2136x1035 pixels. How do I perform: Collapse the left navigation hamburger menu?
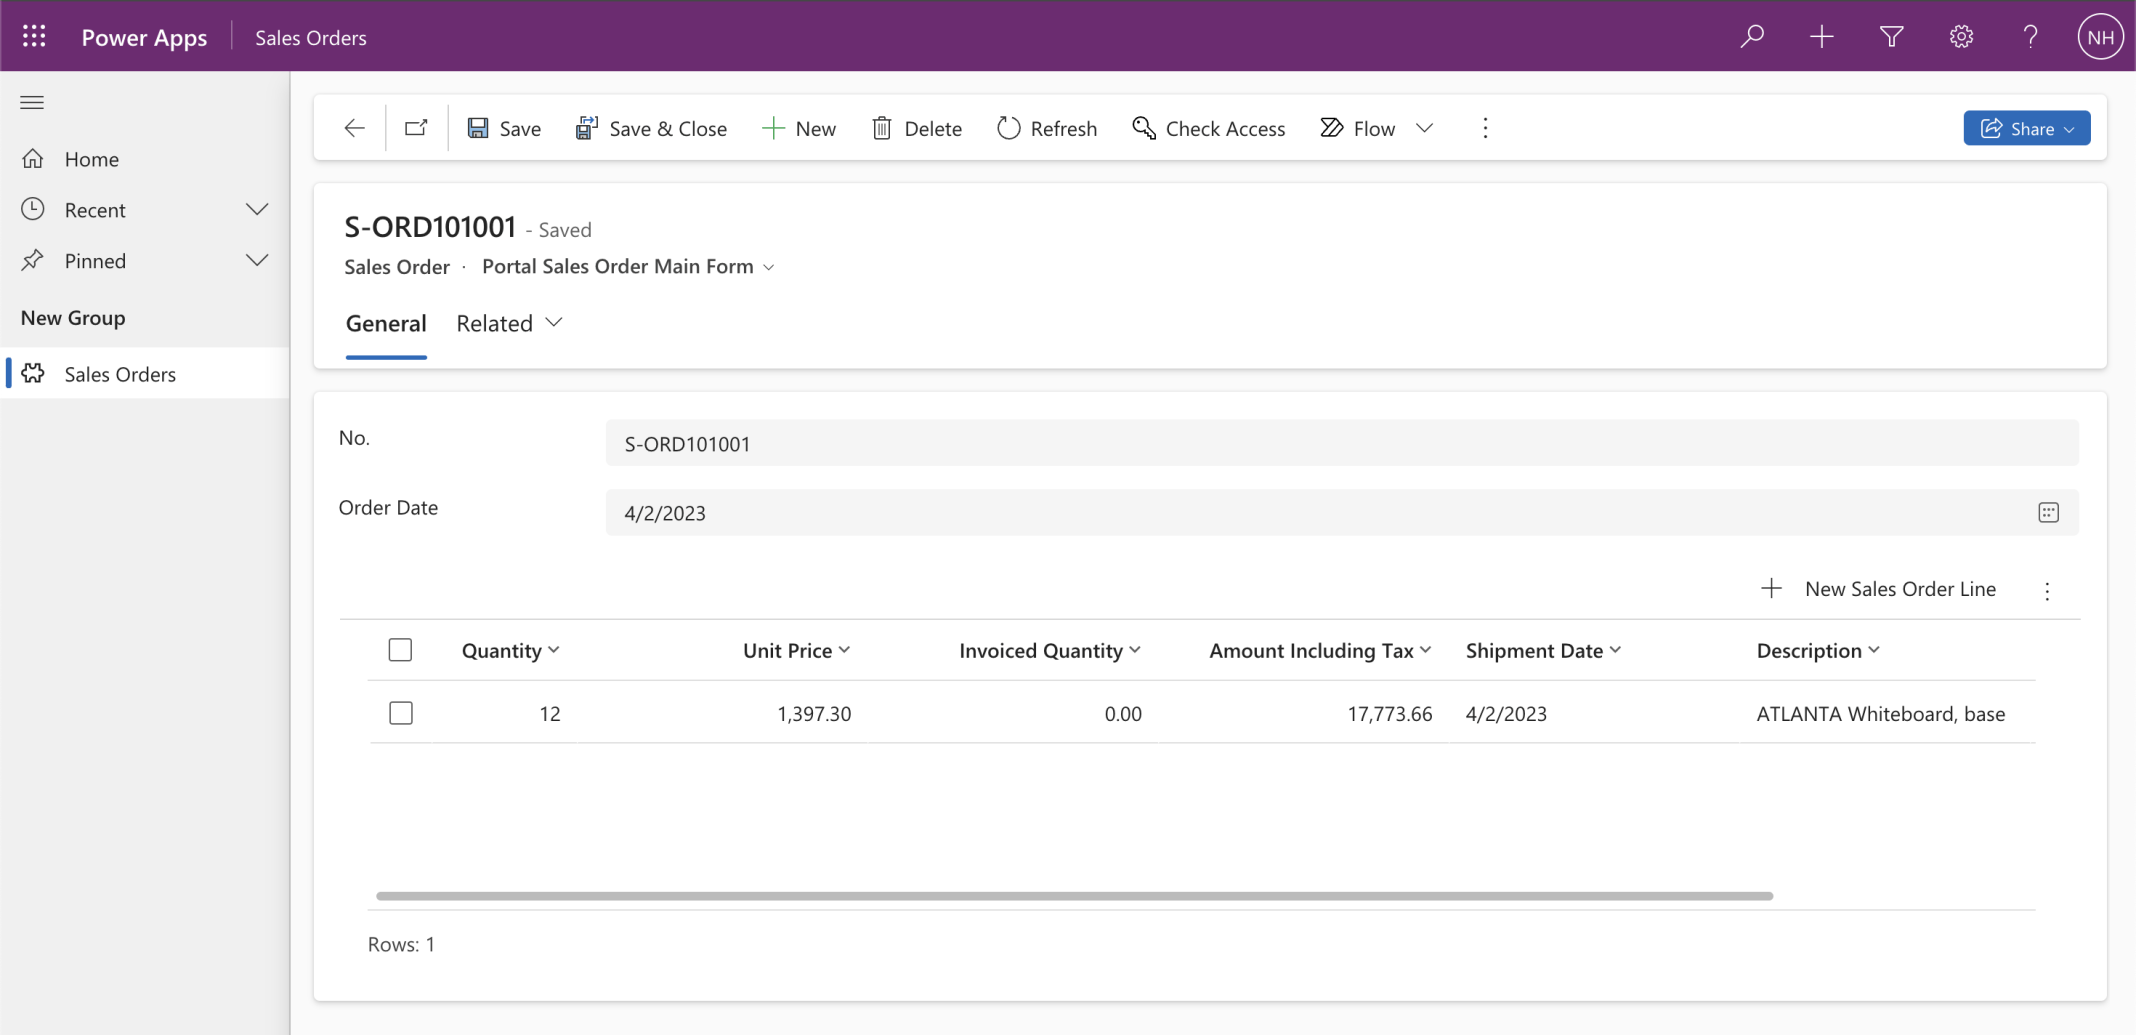click(32, 102)
